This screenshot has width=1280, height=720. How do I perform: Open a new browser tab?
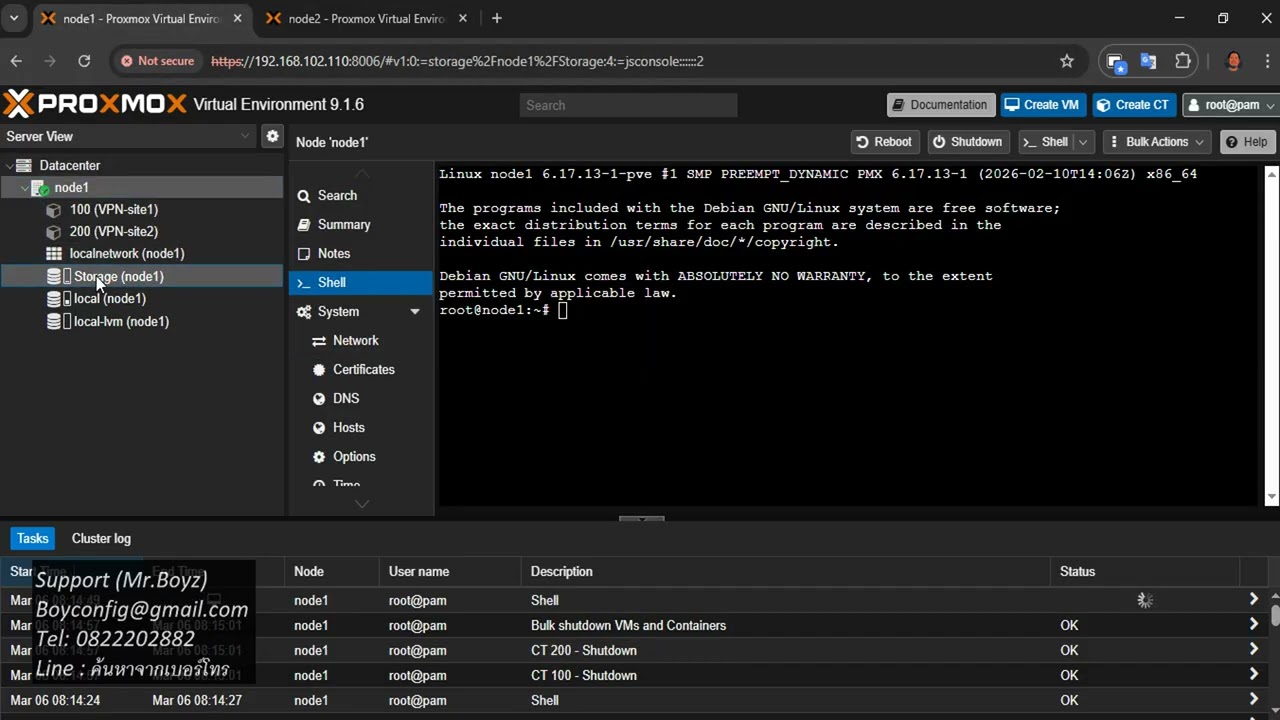pyautogui.click(x=497, y=18)
